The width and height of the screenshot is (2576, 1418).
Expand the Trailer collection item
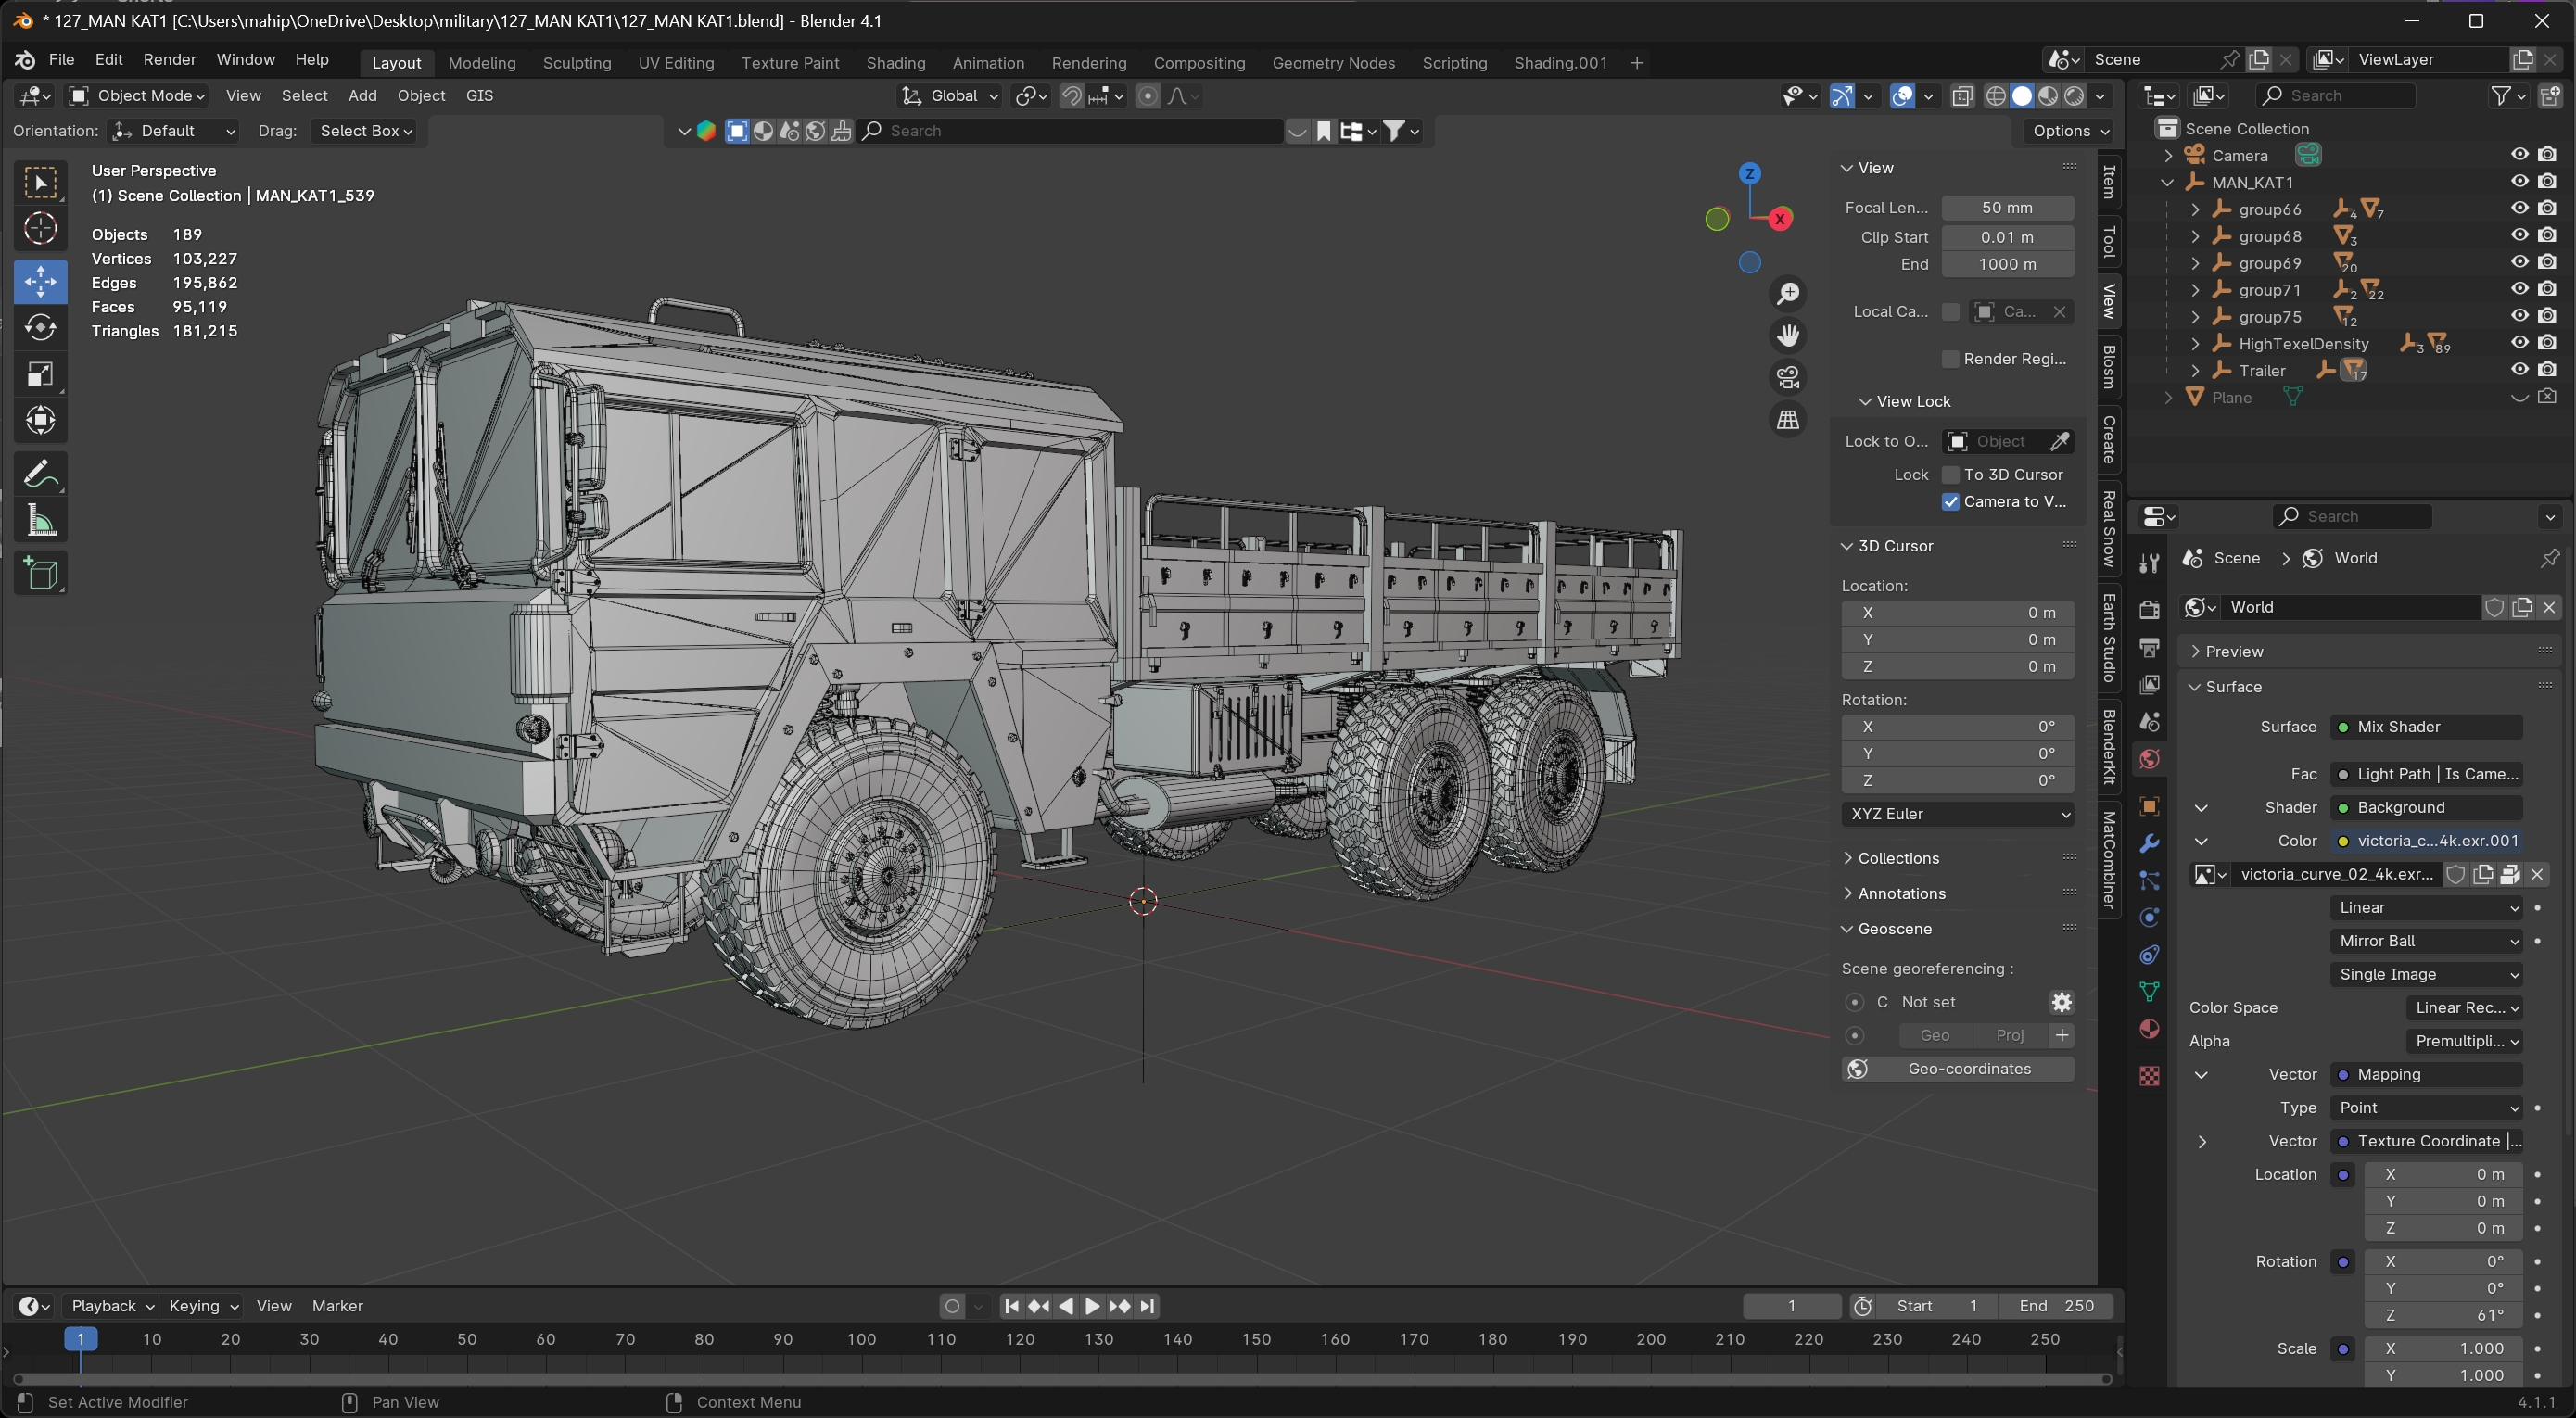click(x=2195, y=371)
